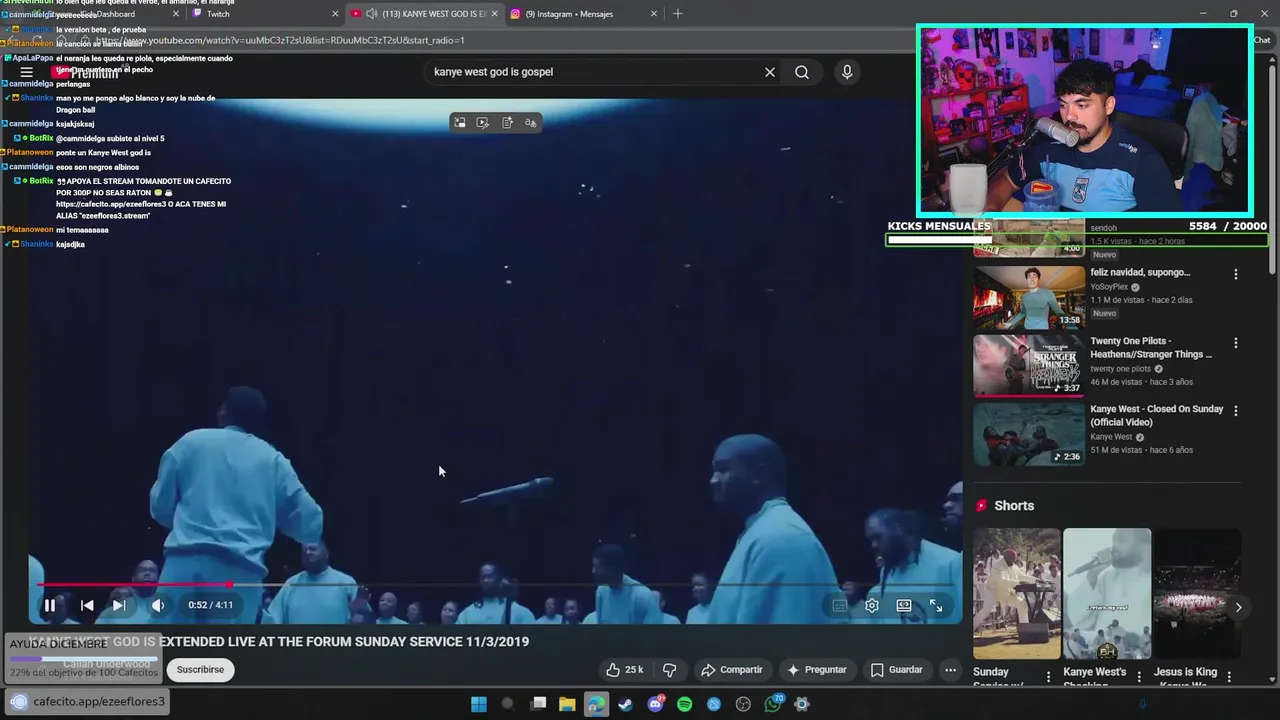Like the video with 25 k likes

(624, 670)
